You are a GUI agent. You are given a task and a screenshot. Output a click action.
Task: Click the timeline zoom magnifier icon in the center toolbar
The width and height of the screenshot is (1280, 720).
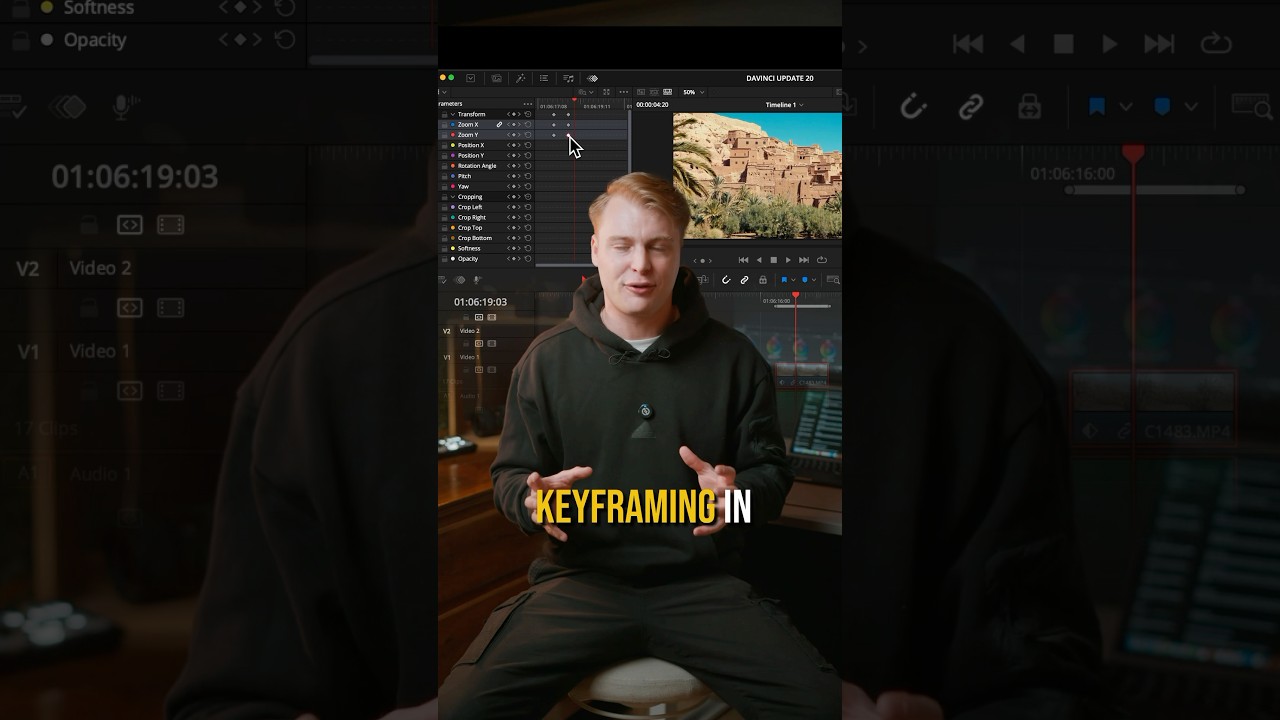(x=833, y=280)
